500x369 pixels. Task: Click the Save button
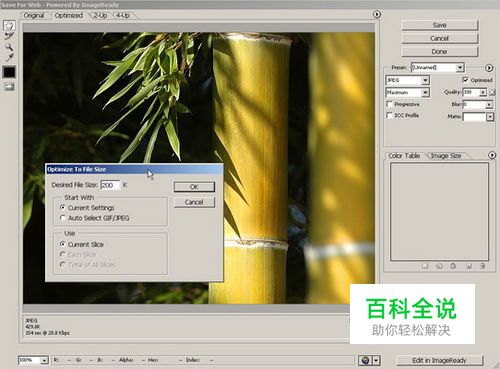click(x=439, y=25)
